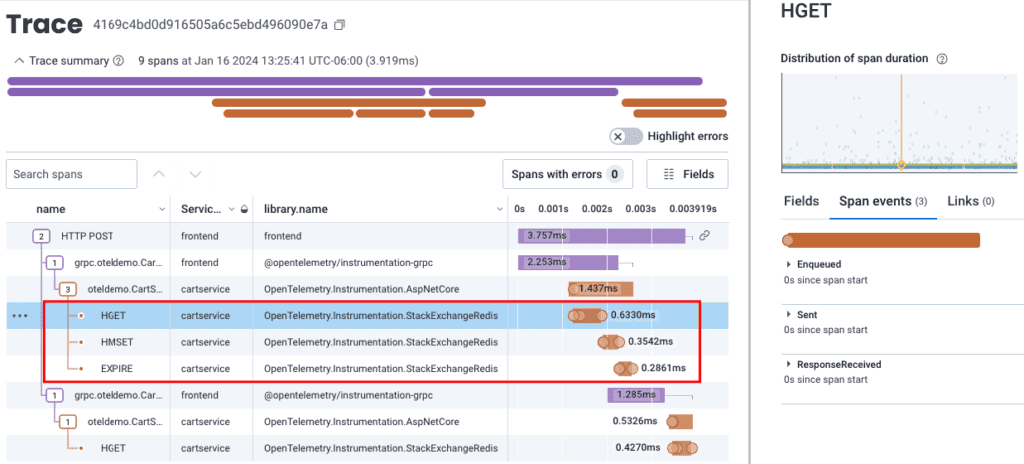Collapse the HTTP POST span with 2 children

click(41, 236)
